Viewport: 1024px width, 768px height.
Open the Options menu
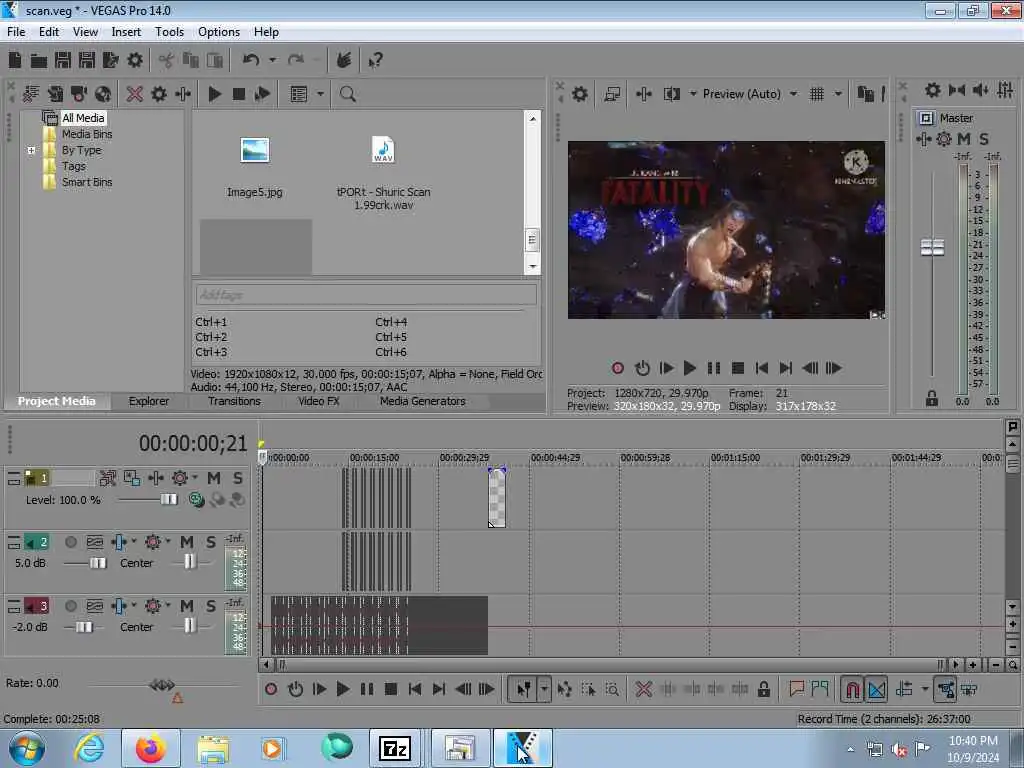pyautogui.click(x=219, y=32)
